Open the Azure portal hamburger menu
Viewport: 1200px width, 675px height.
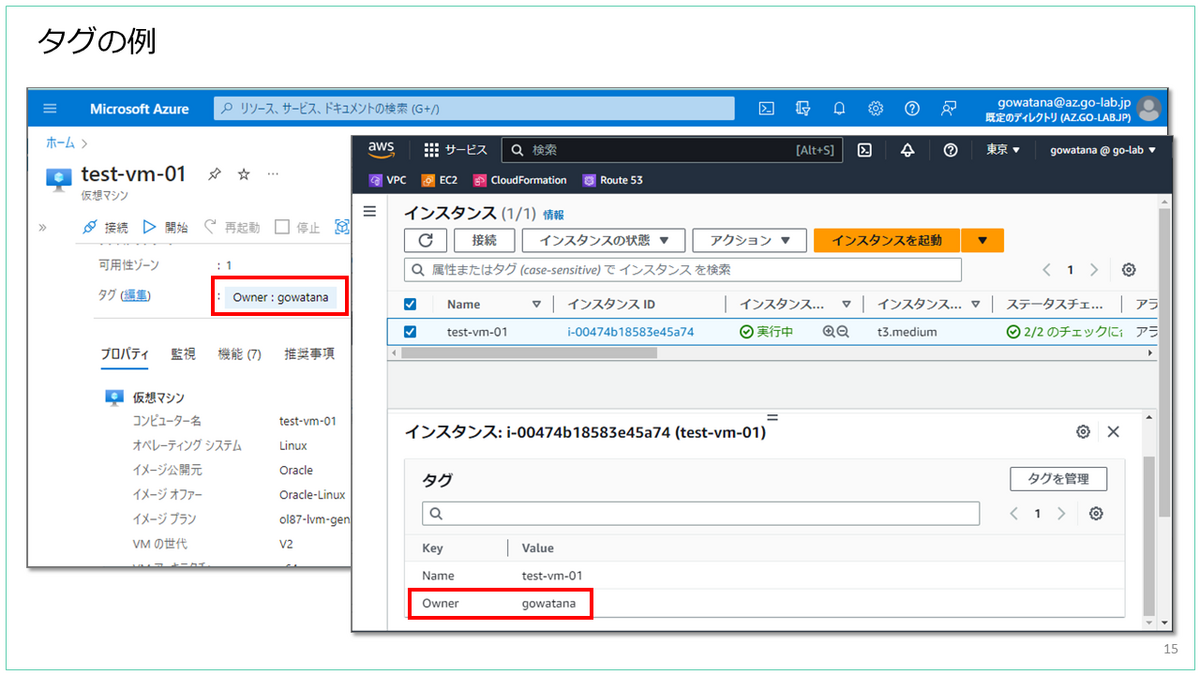point(51,109)
